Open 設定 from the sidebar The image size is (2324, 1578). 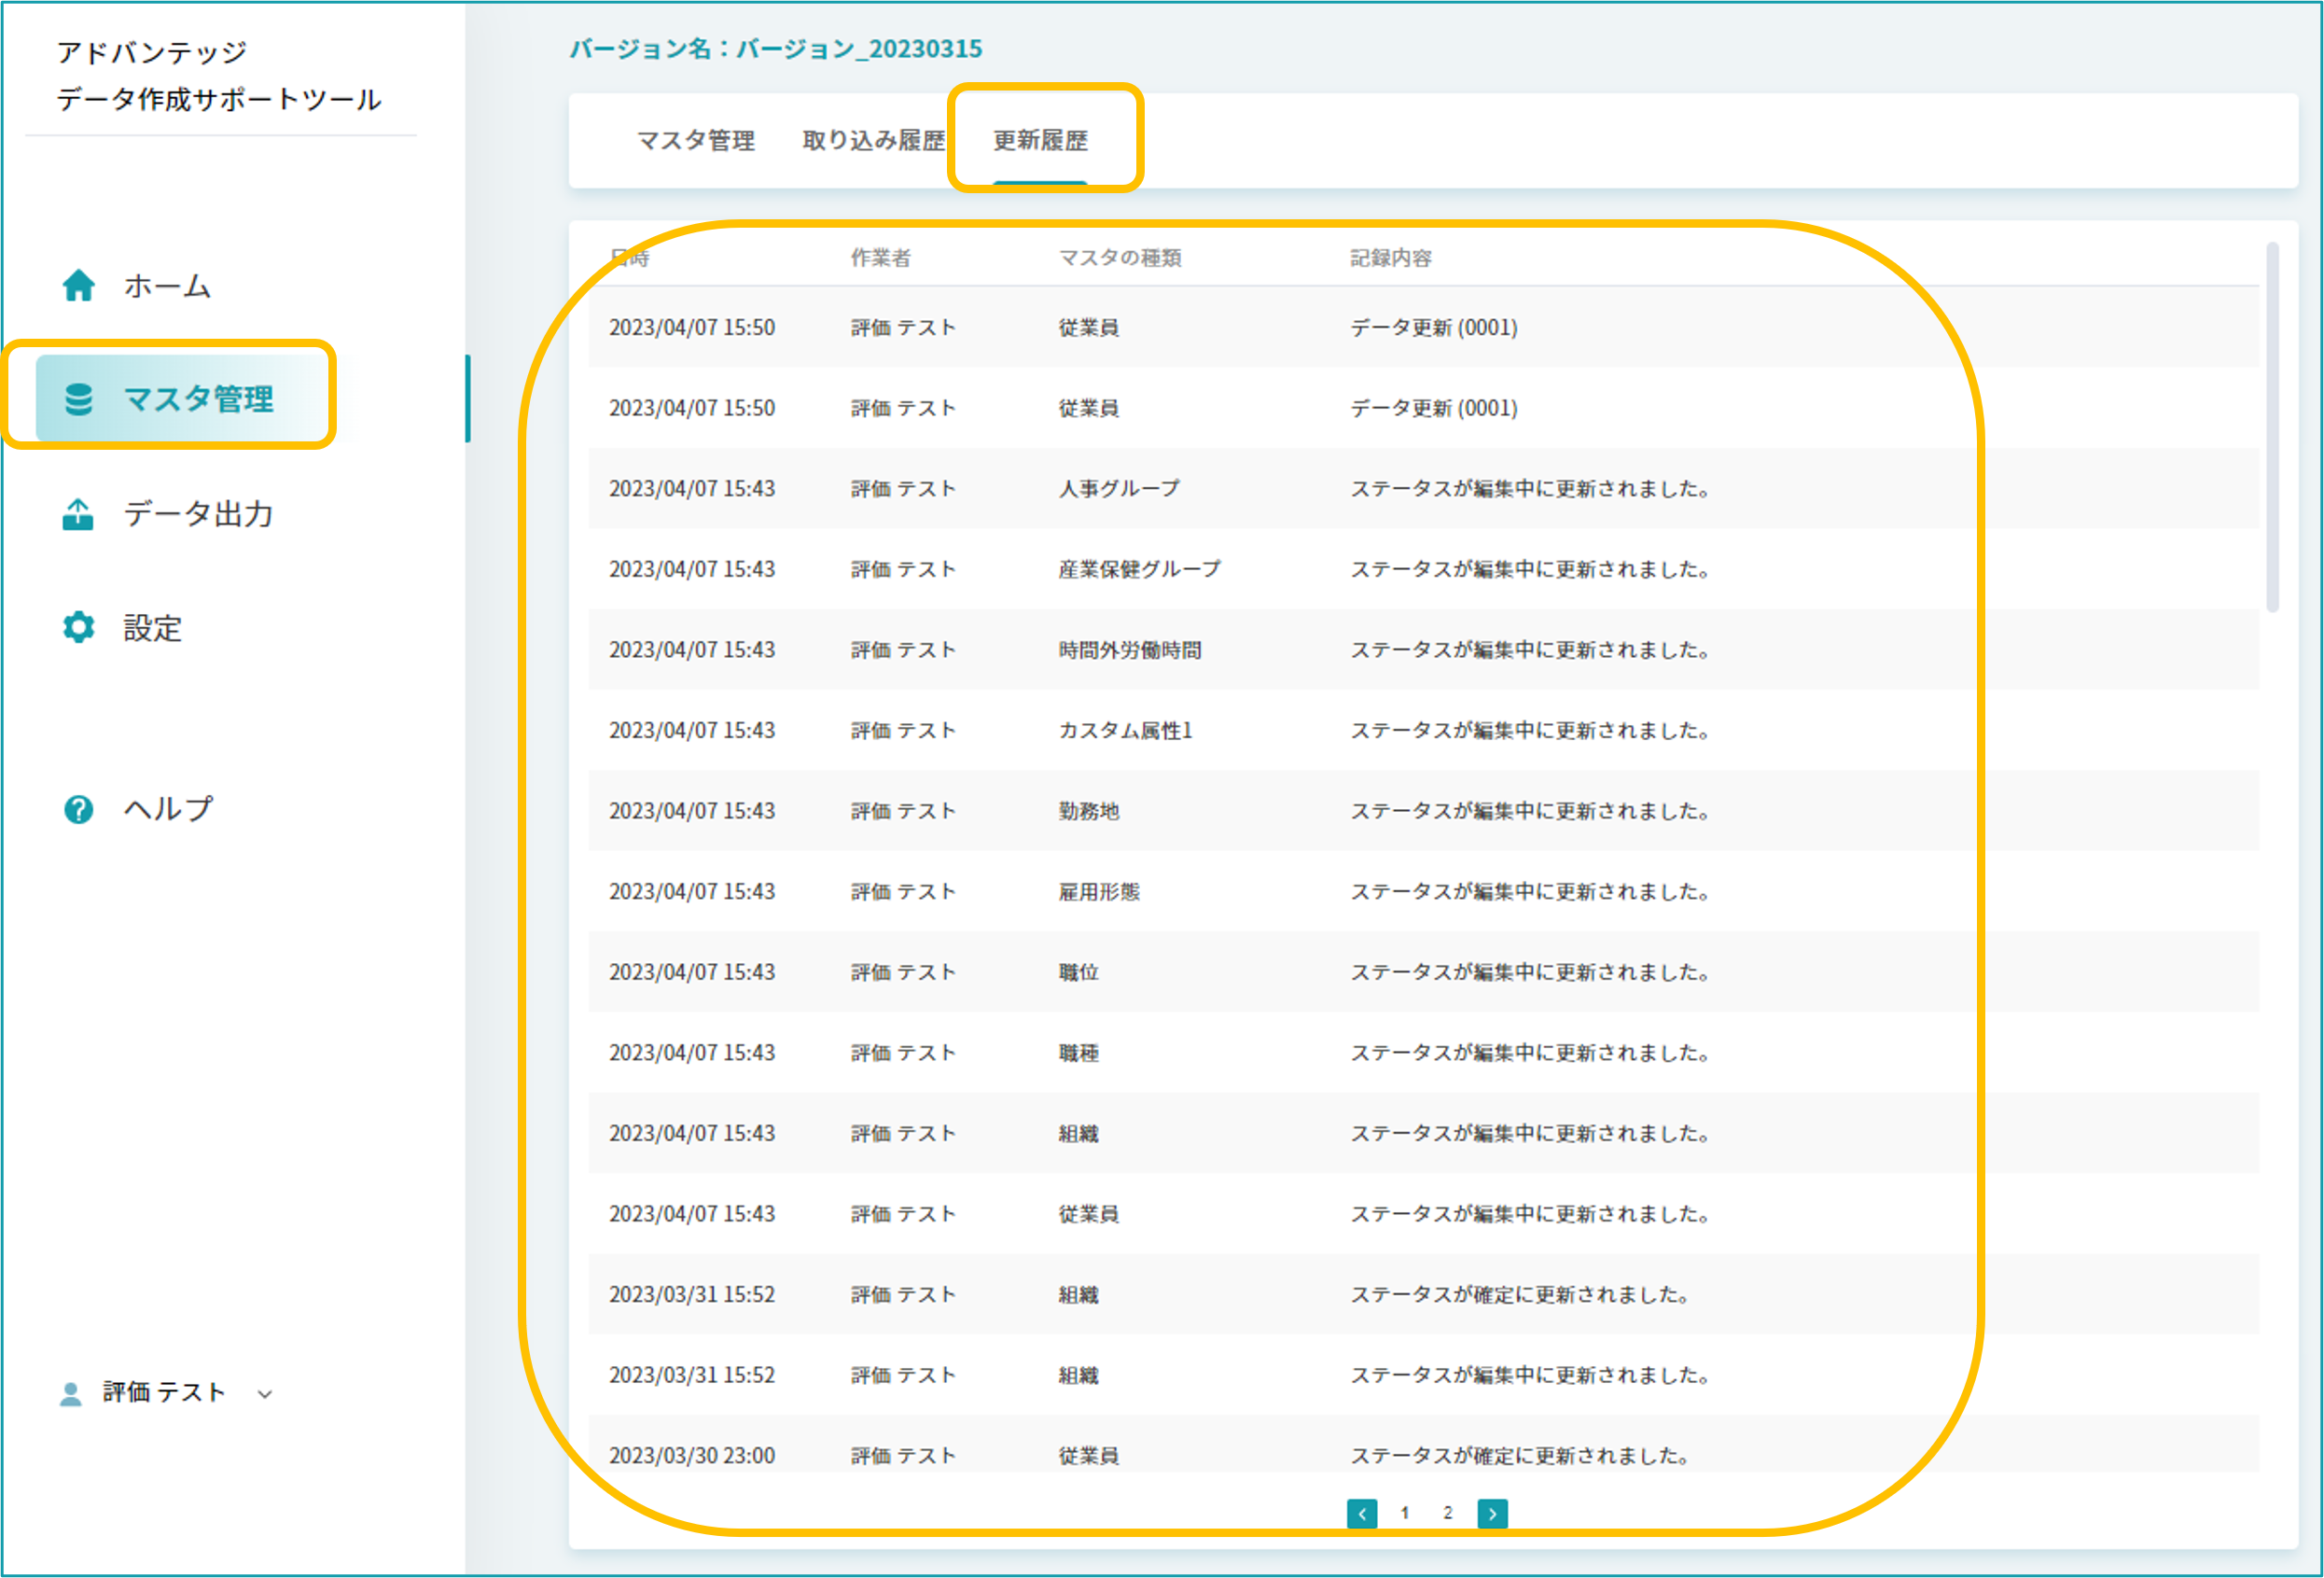[x=152, y=628]
